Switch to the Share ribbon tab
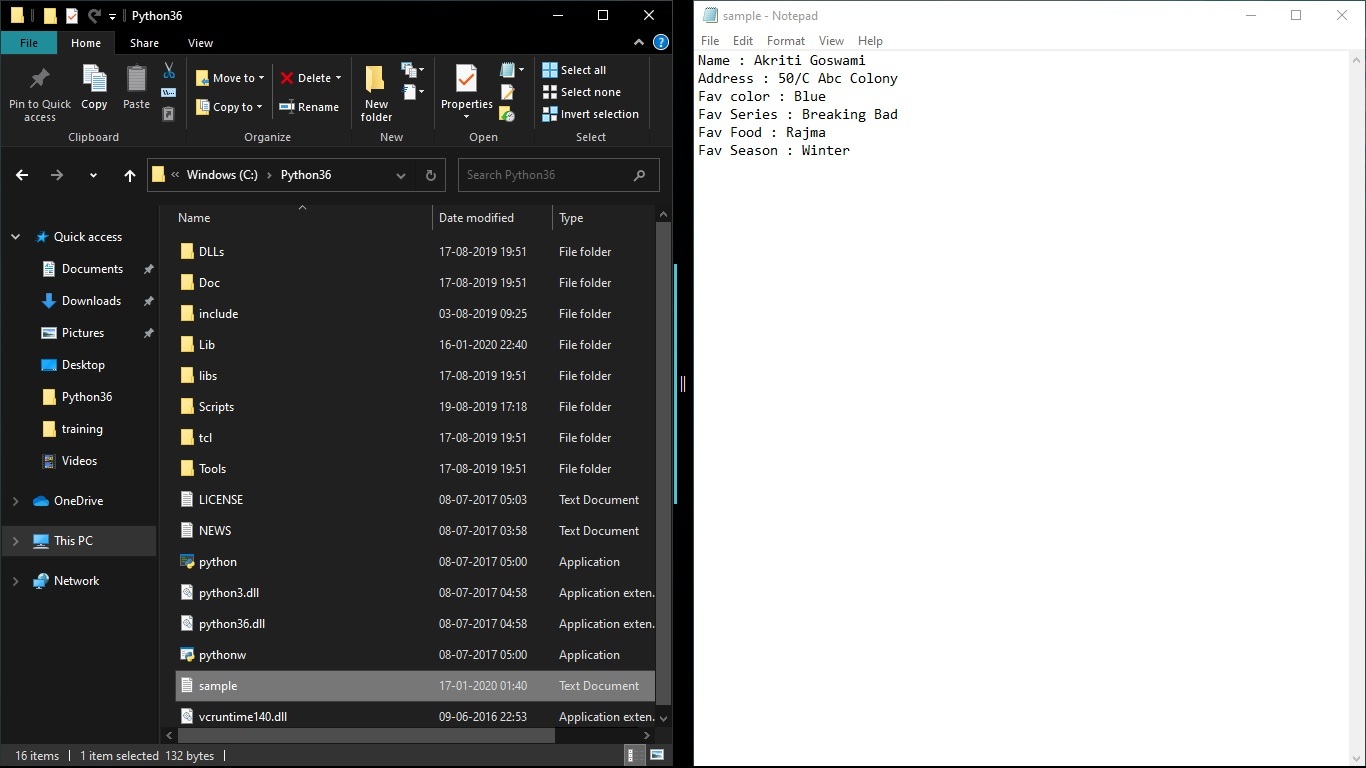The height and width of the screenshot is (768, 1366). click(x=144, y=43)
